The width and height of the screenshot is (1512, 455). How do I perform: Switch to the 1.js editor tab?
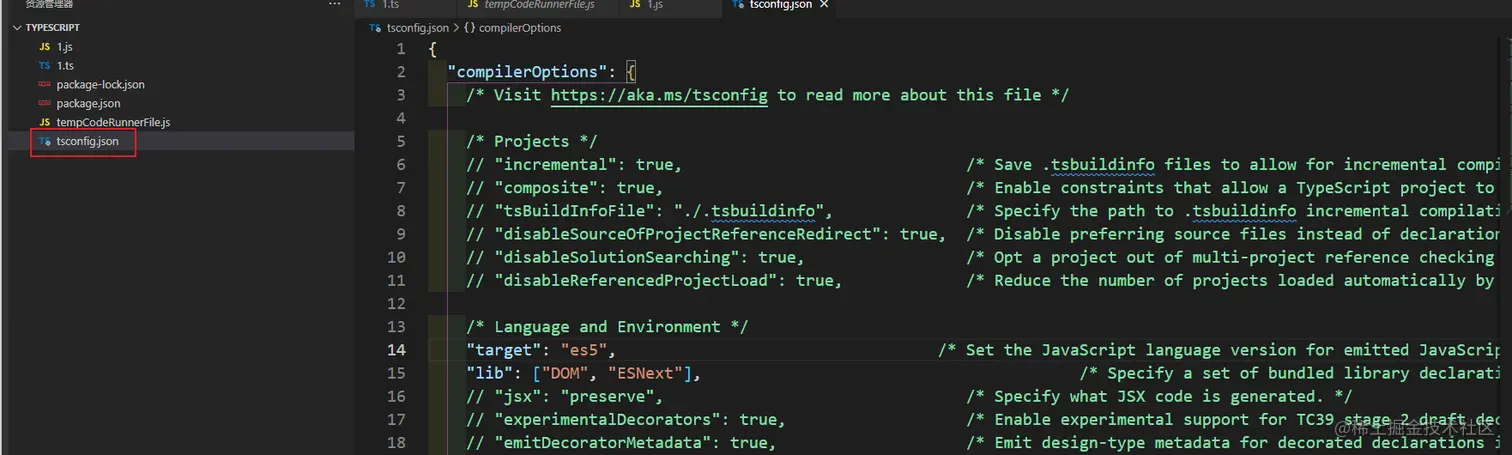coord(654,5)
